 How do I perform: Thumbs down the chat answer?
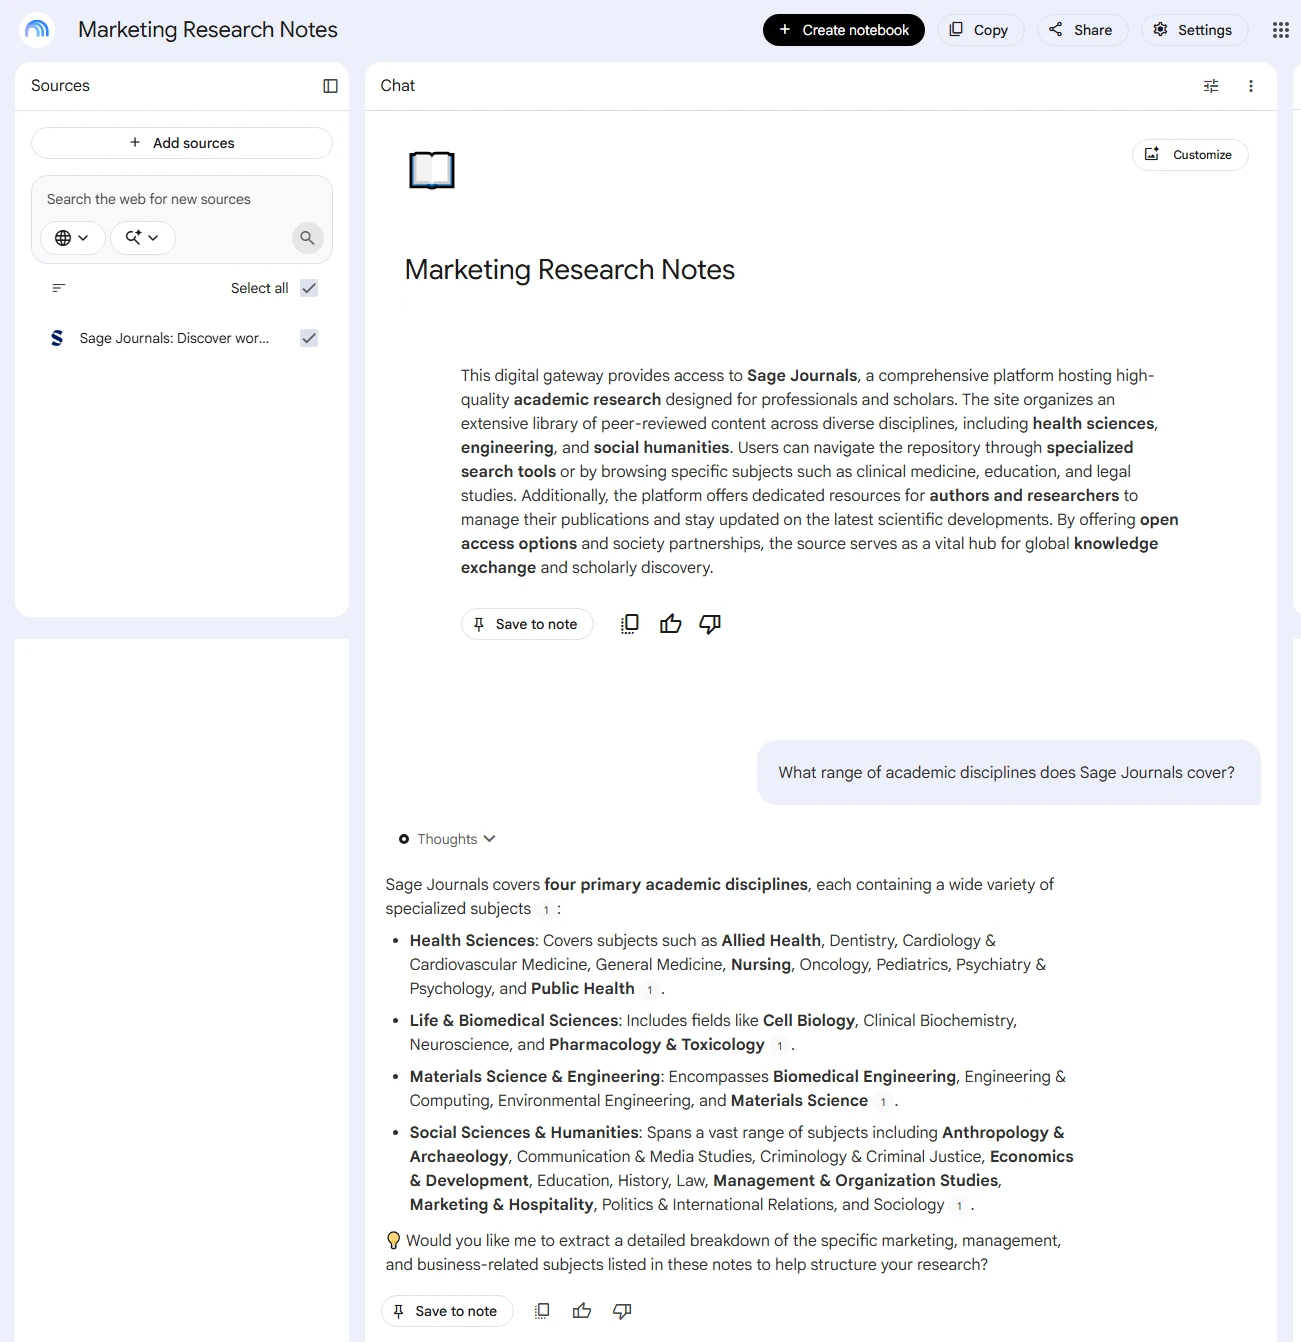pos(622,1311)
